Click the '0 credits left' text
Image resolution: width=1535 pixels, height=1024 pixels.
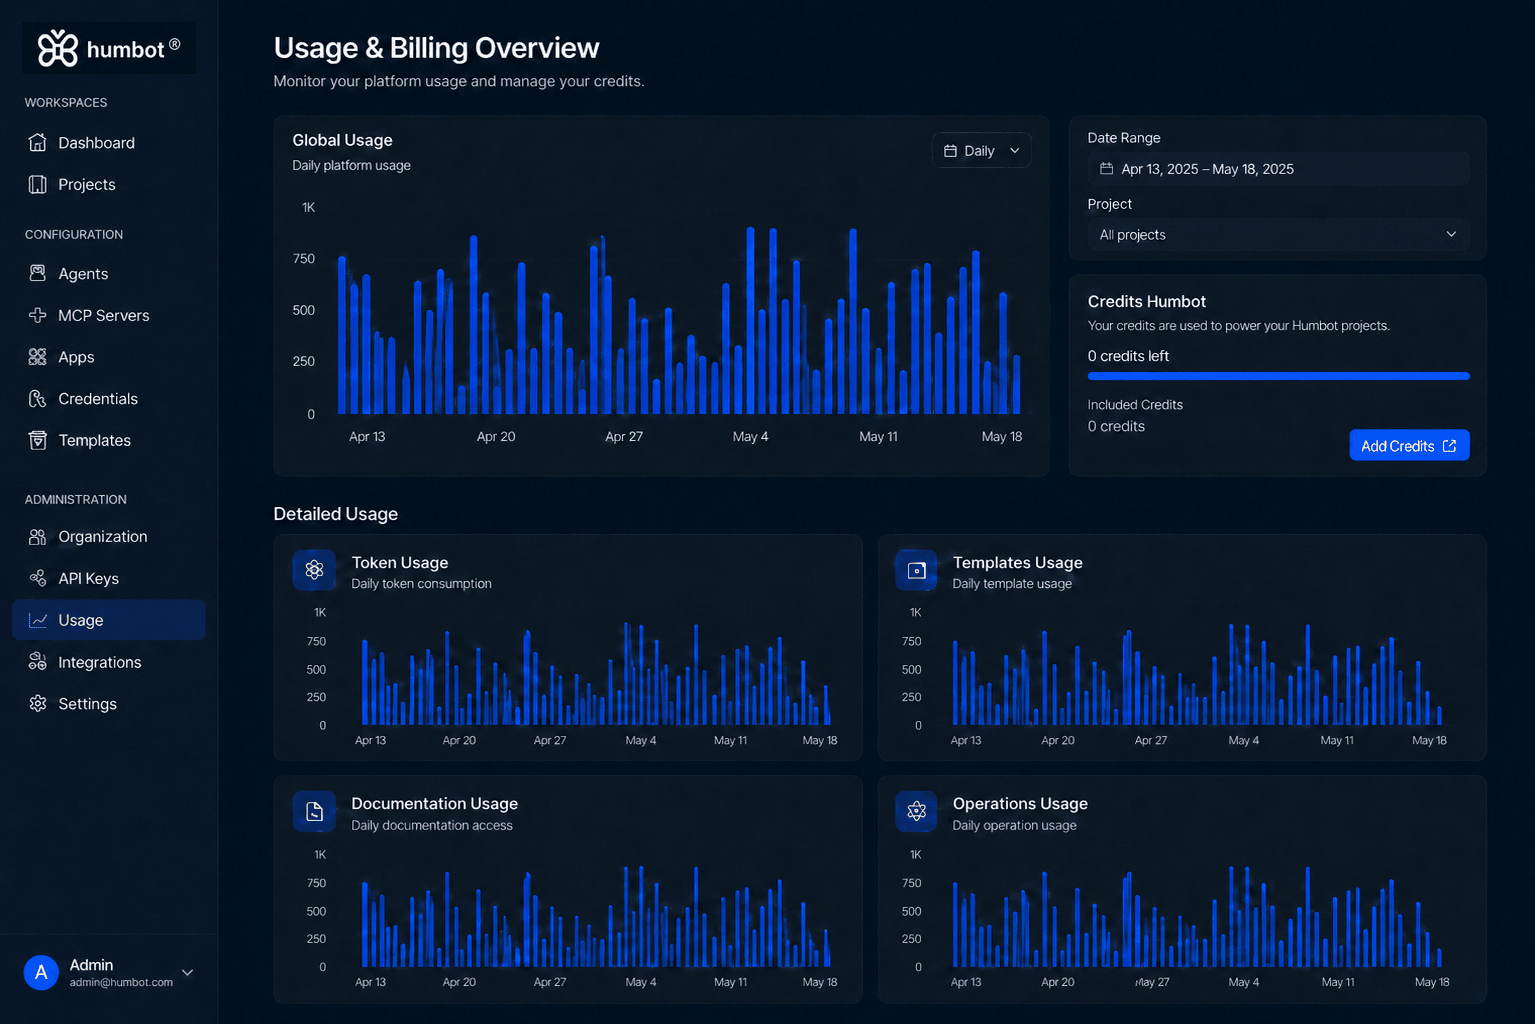1128,356
